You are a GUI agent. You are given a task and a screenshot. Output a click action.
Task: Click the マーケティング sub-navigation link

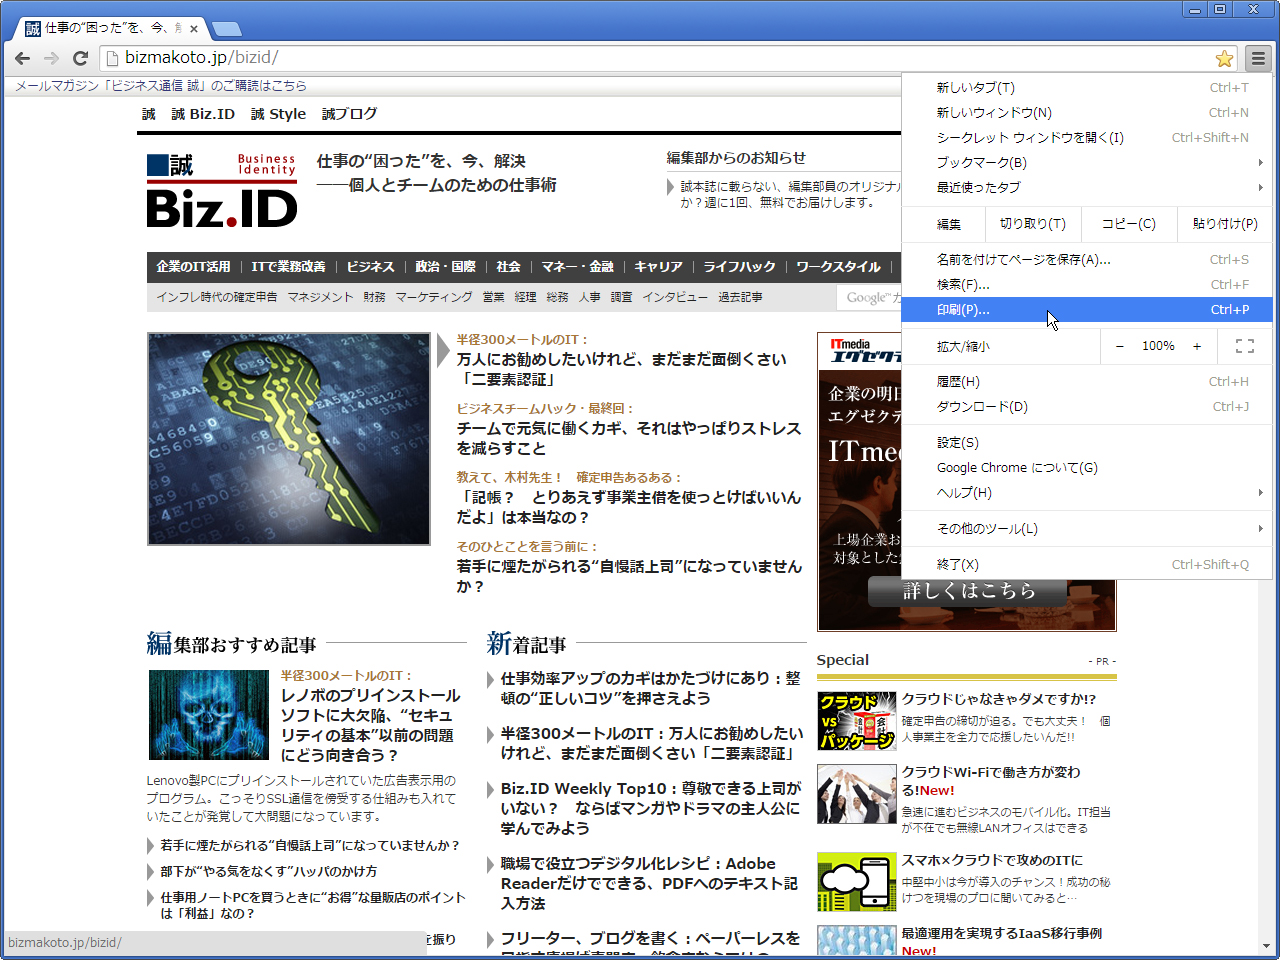click(434, 297)
